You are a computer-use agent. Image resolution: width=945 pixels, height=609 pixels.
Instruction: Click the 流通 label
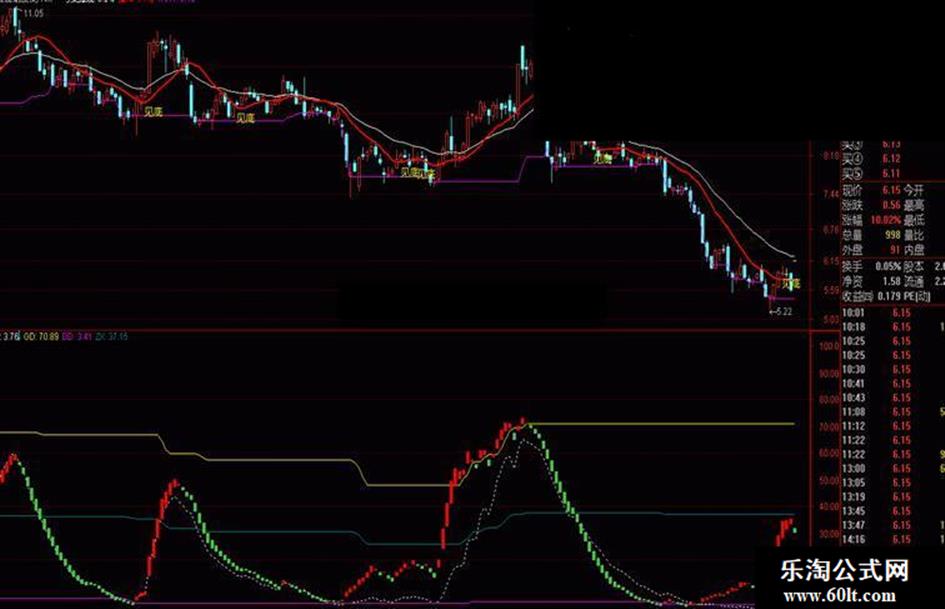click(x=914, y=281)
